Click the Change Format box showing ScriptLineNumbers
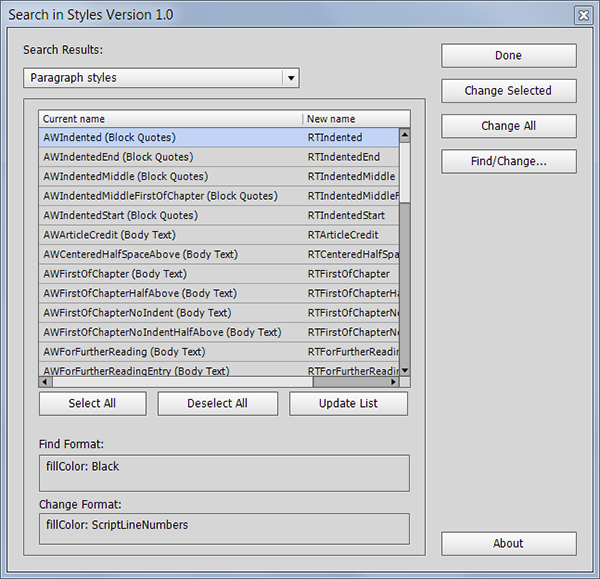This screenshot has height=579, width=600. coord(224,529)
